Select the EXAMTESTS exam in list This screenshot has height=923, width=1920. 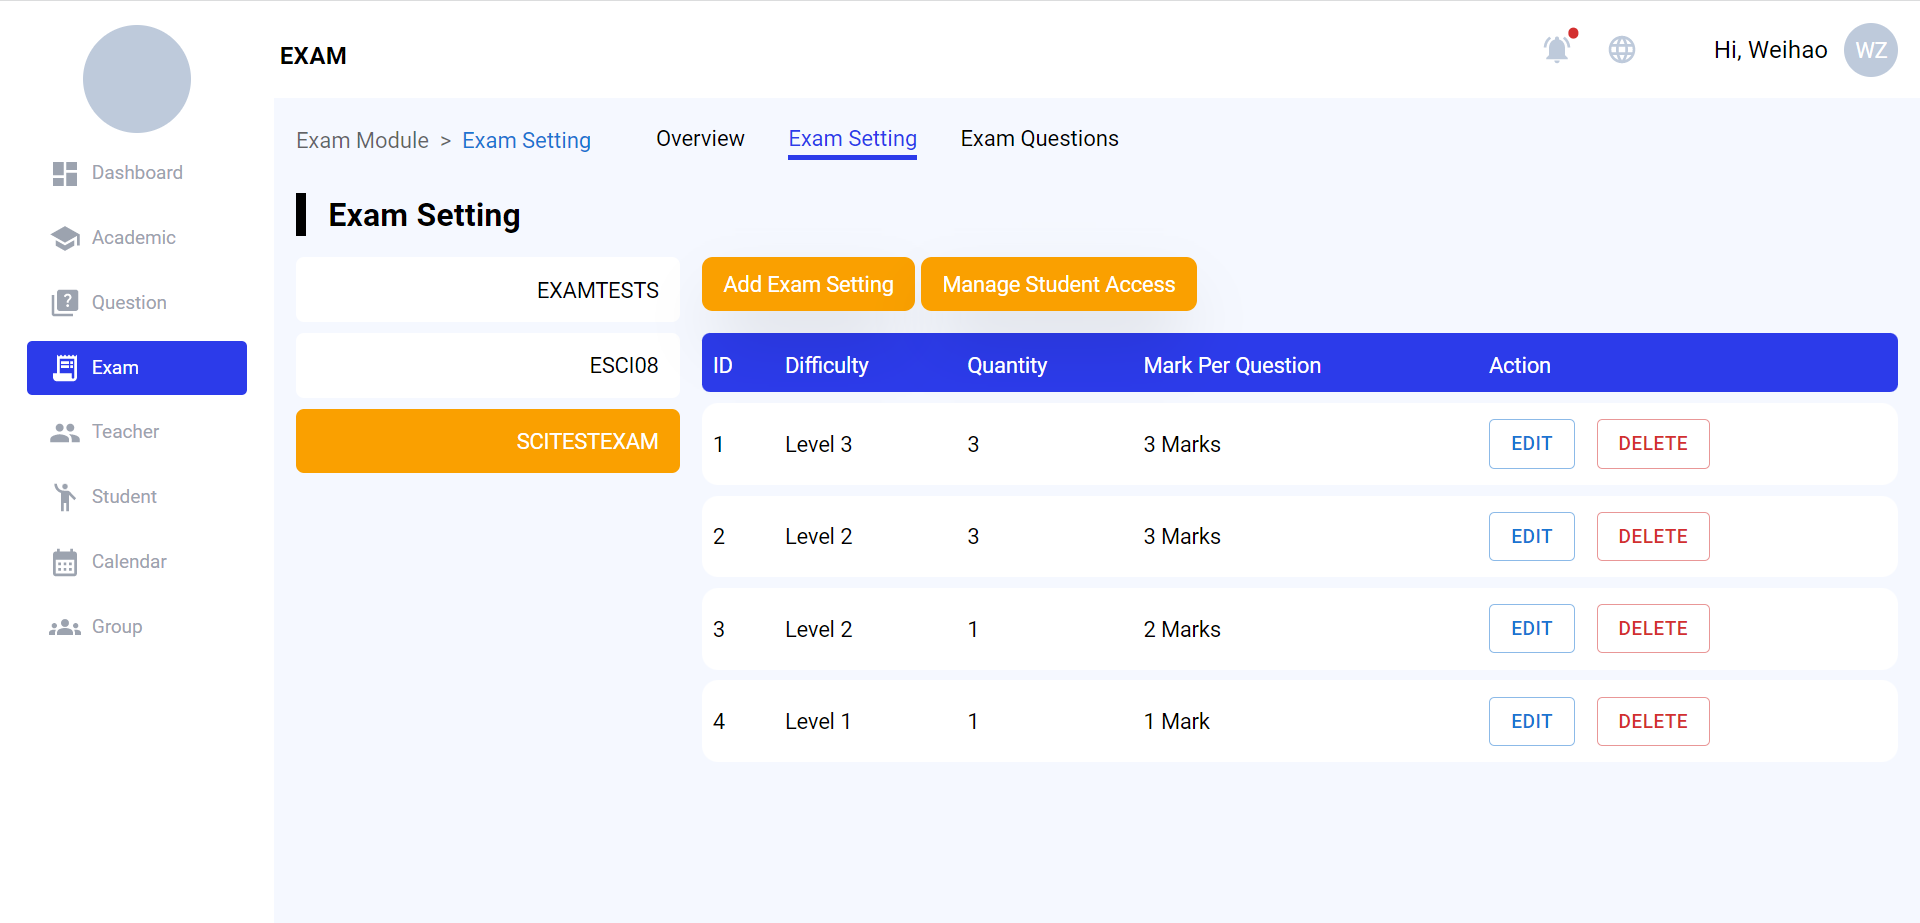pyautogui.click(x=488, y=290)
